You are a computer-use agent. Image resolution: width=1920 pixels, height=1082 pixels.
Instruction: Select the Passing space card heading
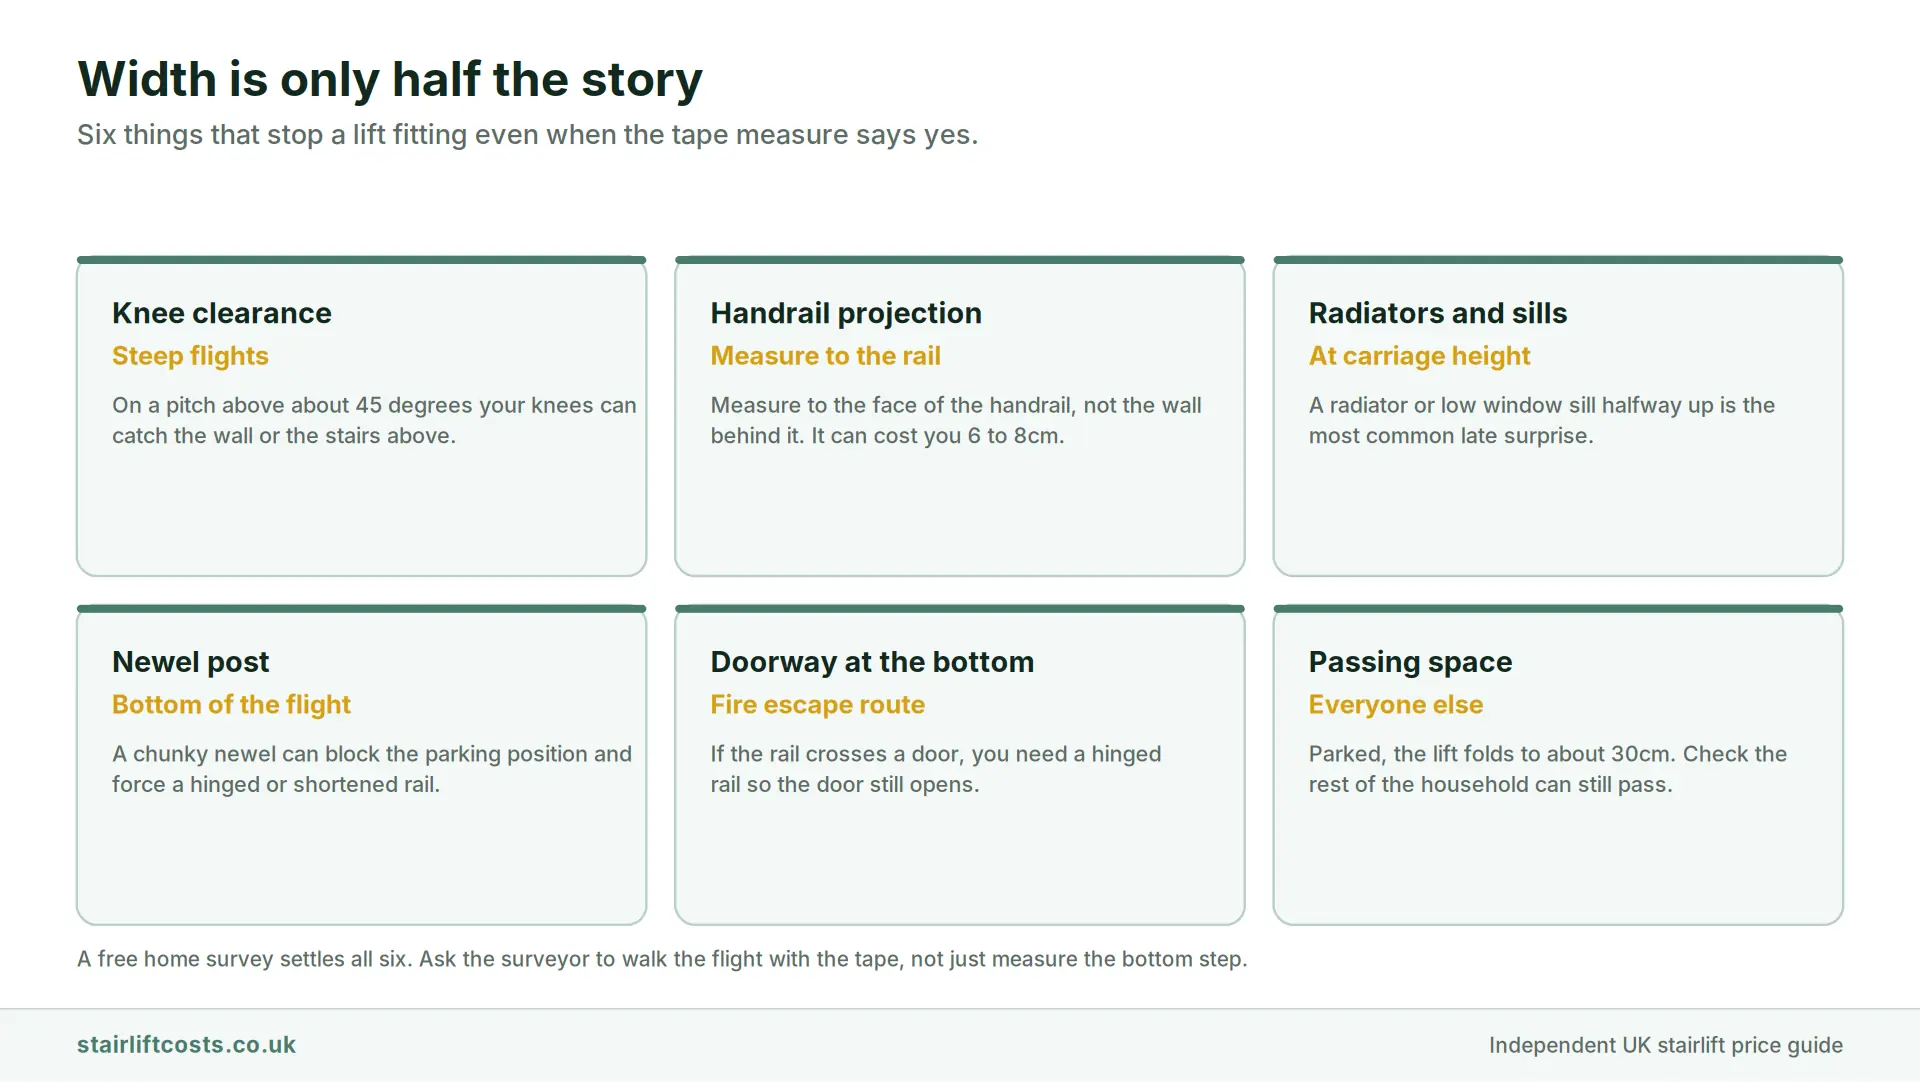pyautogui.click(x=1410, y=662)
